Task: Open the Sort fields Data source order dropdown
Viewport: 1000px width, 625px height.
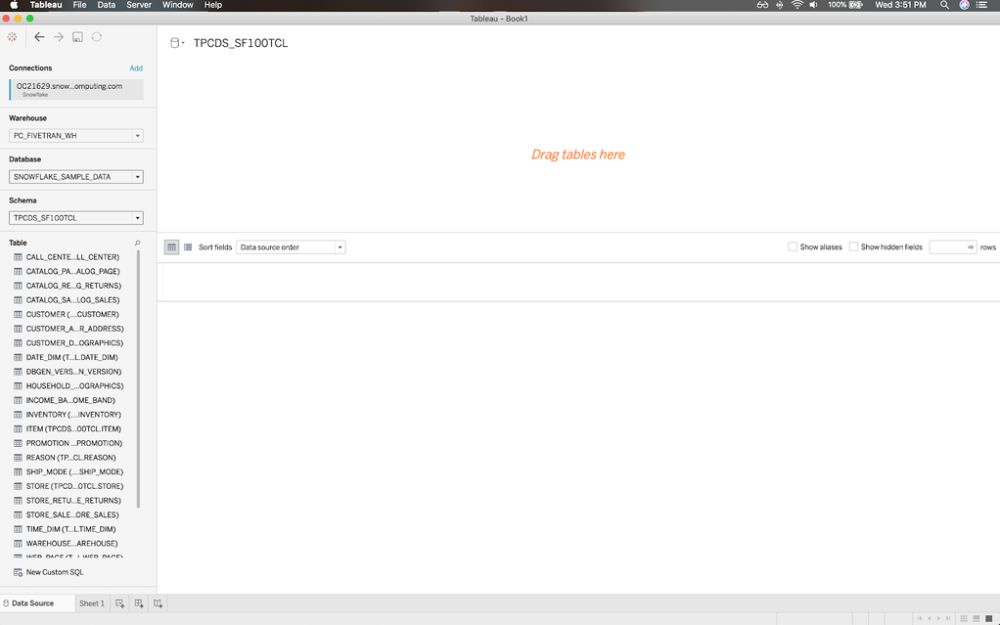Action: [291, 247]
